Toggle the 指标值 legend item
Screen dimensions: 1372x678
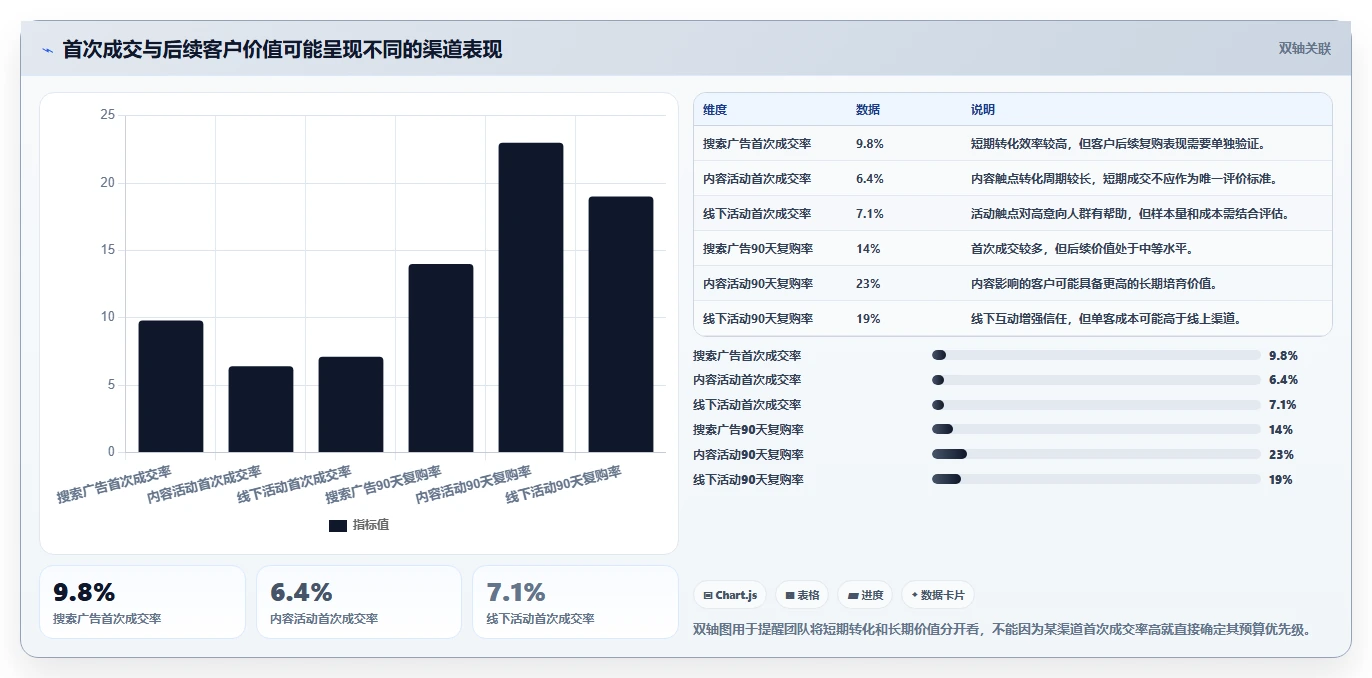pos(359,525)
